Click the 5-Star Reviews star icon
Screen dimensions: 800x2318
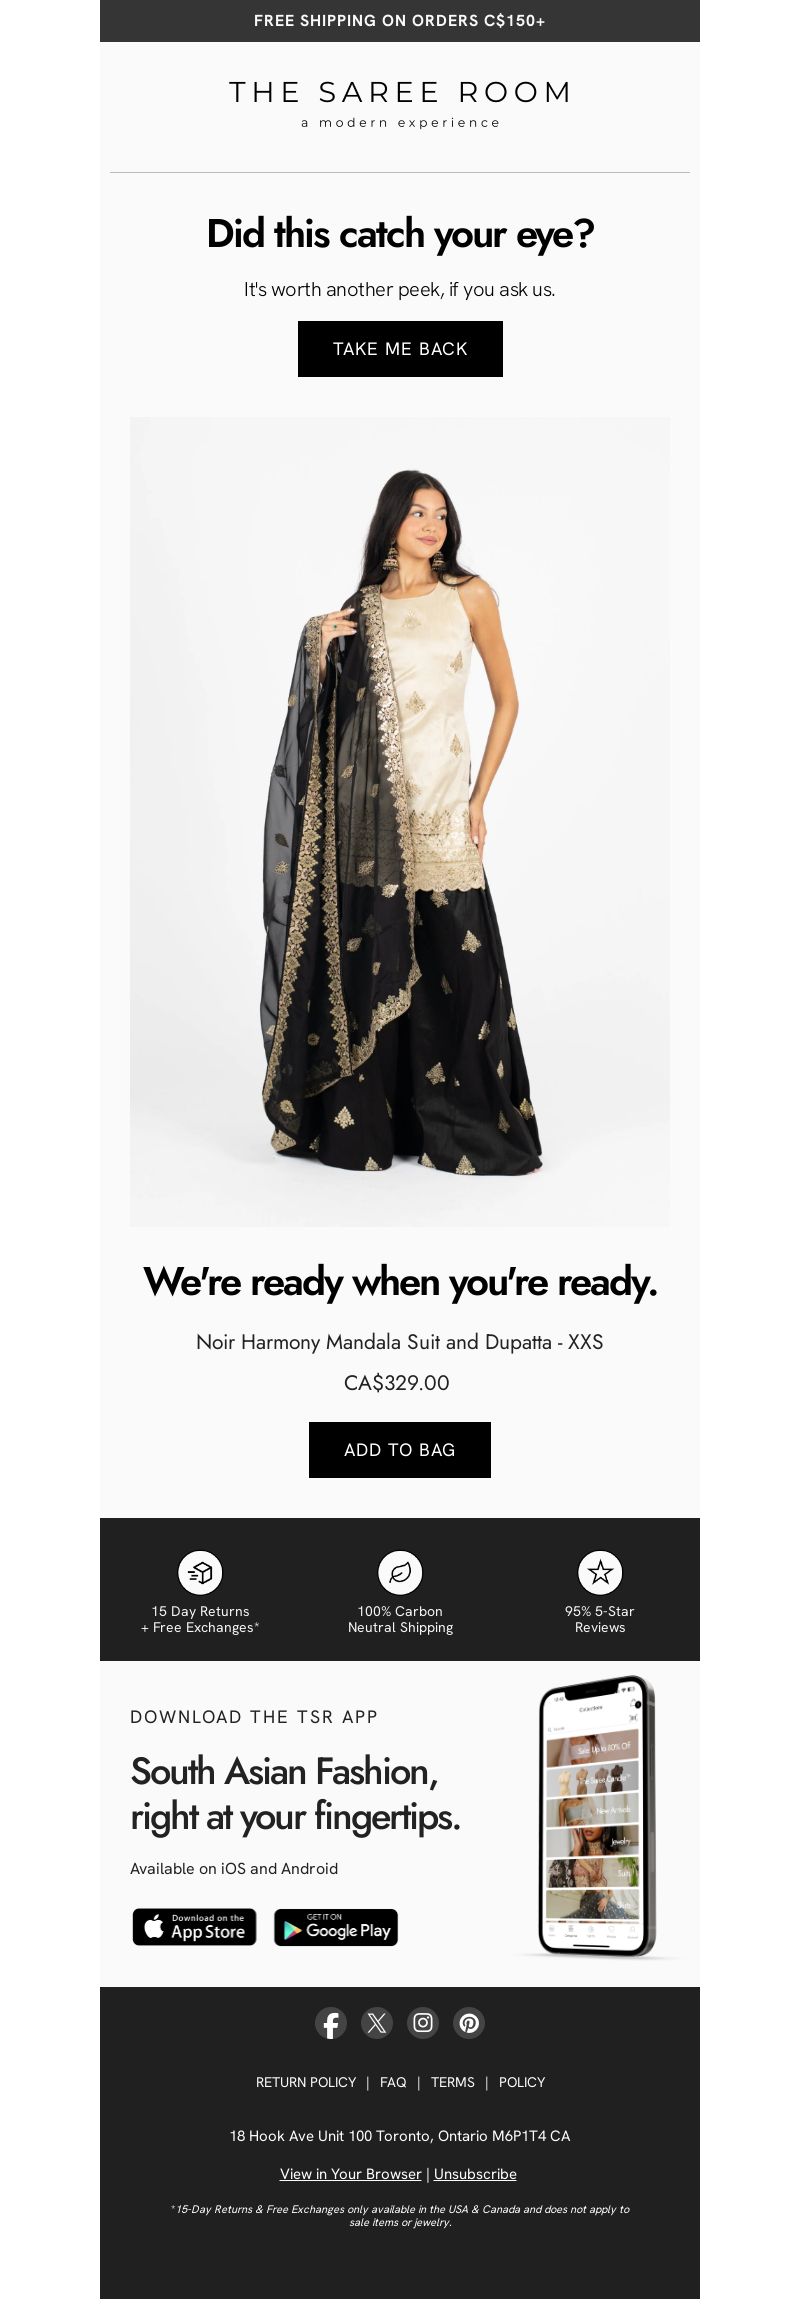click(x=600, y=1572)
